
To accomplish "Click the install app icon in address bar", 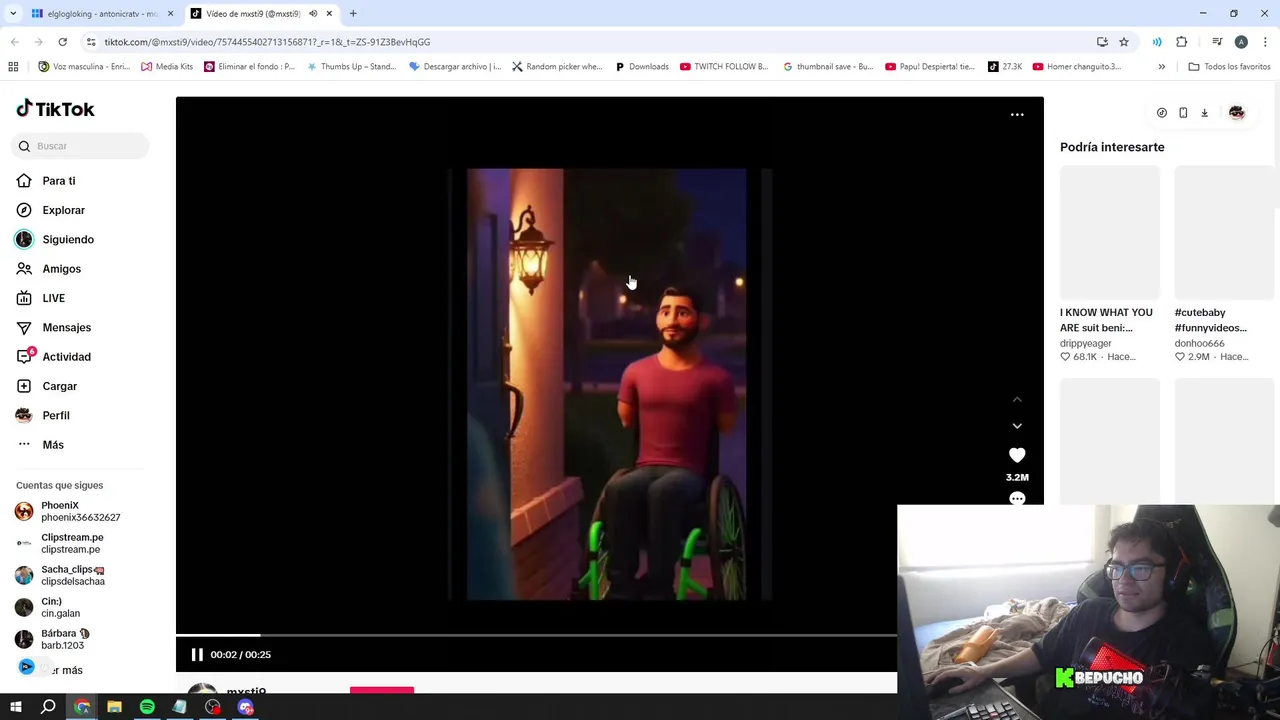I will [1102, 42].
